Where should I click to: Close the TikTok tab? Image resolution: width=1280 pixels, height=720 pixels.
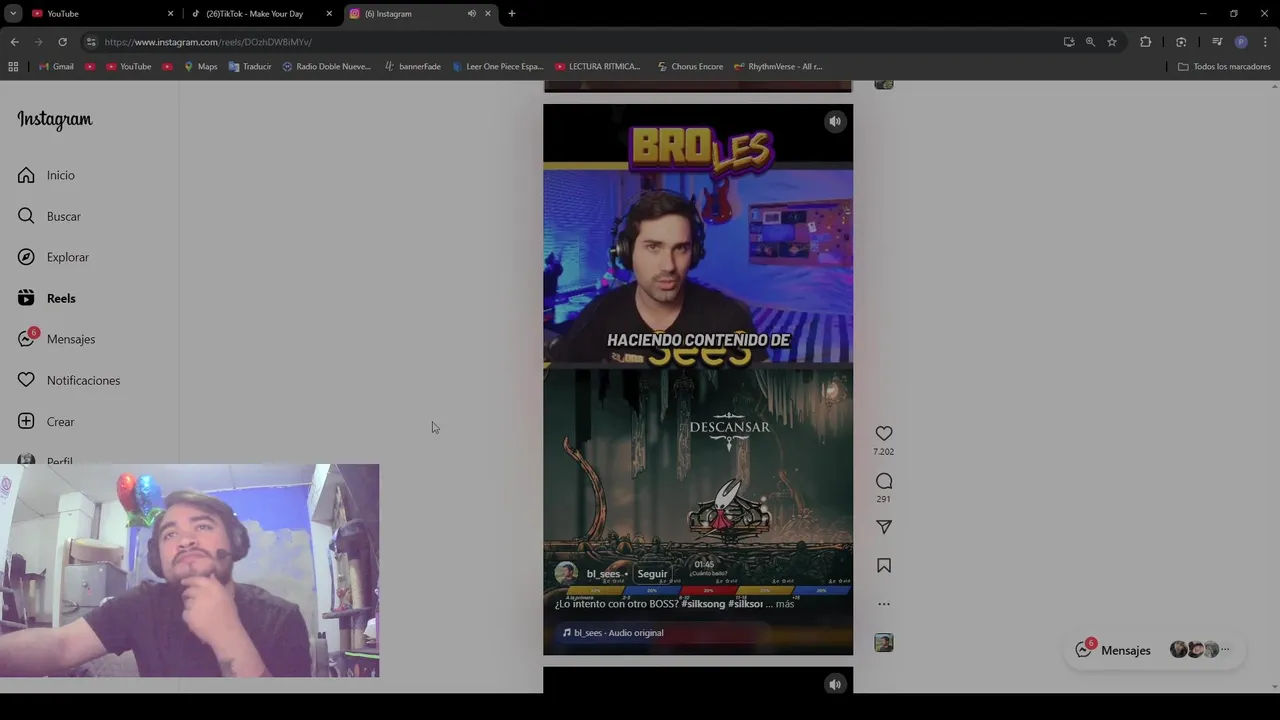click(x=329, y=14)
